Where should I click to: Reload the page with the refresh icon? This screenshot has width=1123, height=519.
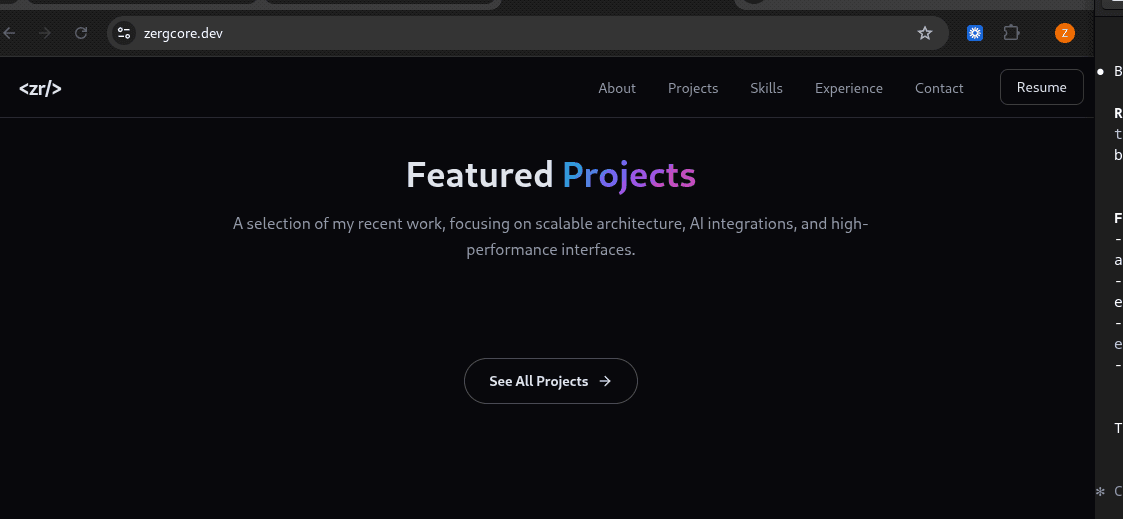(82, 33)
